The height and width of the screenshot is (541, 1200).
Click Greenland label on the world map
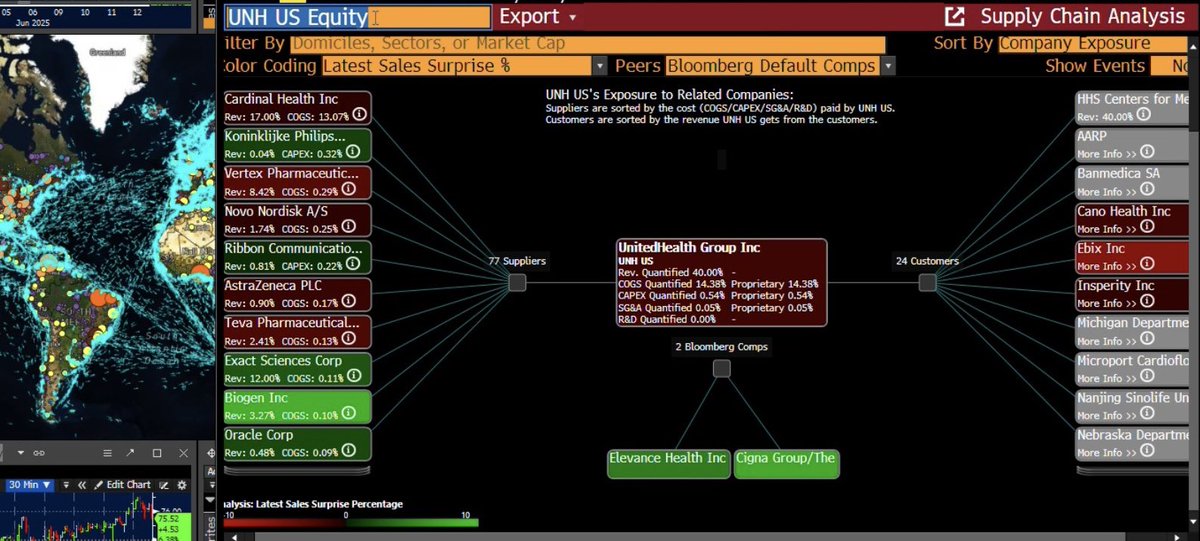coord(107,51)
